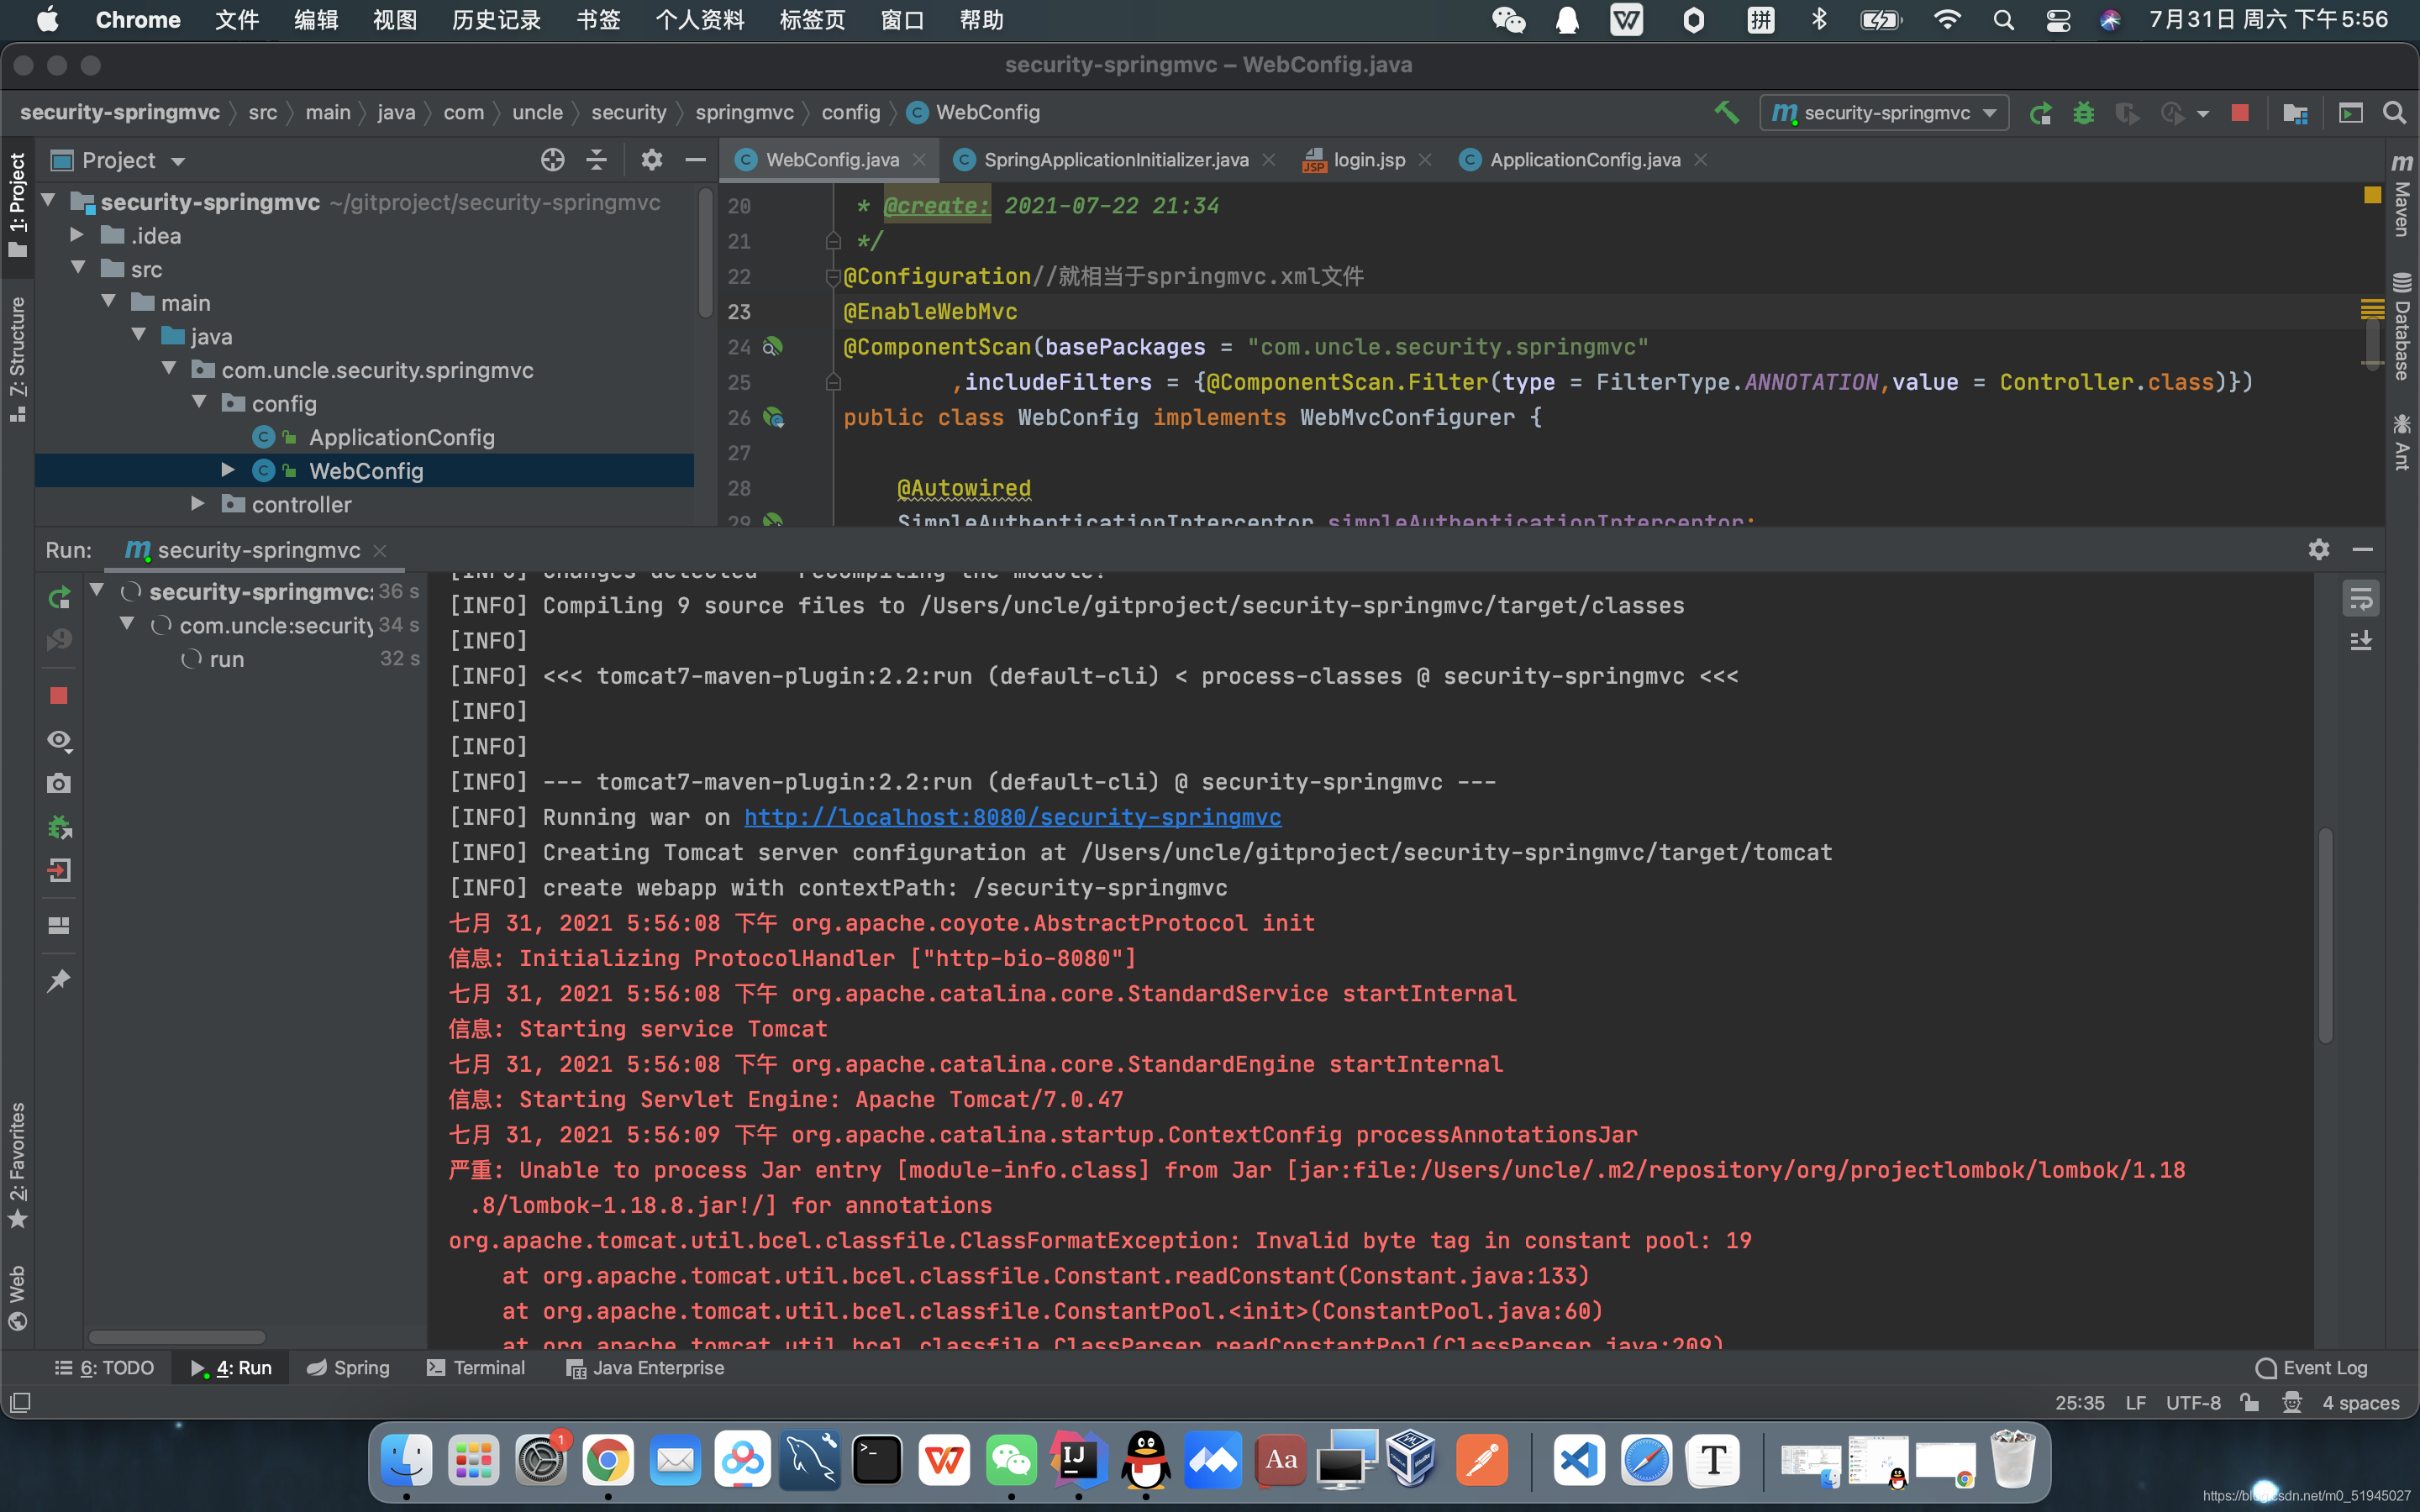Viewport: 2420px width, 1512px height.
Task: Toggle the eye watch icon in Run panel
Action: pos(59,740)
